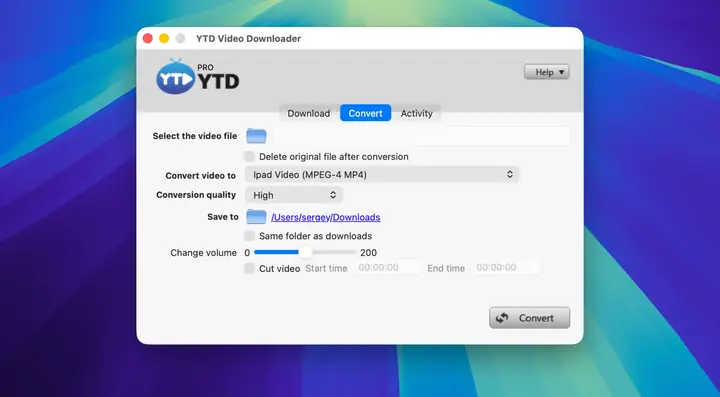Close the YTD Video Downloader window
Image resolution: width=720 pixels, height=397 pixels.
pos(147,39)
